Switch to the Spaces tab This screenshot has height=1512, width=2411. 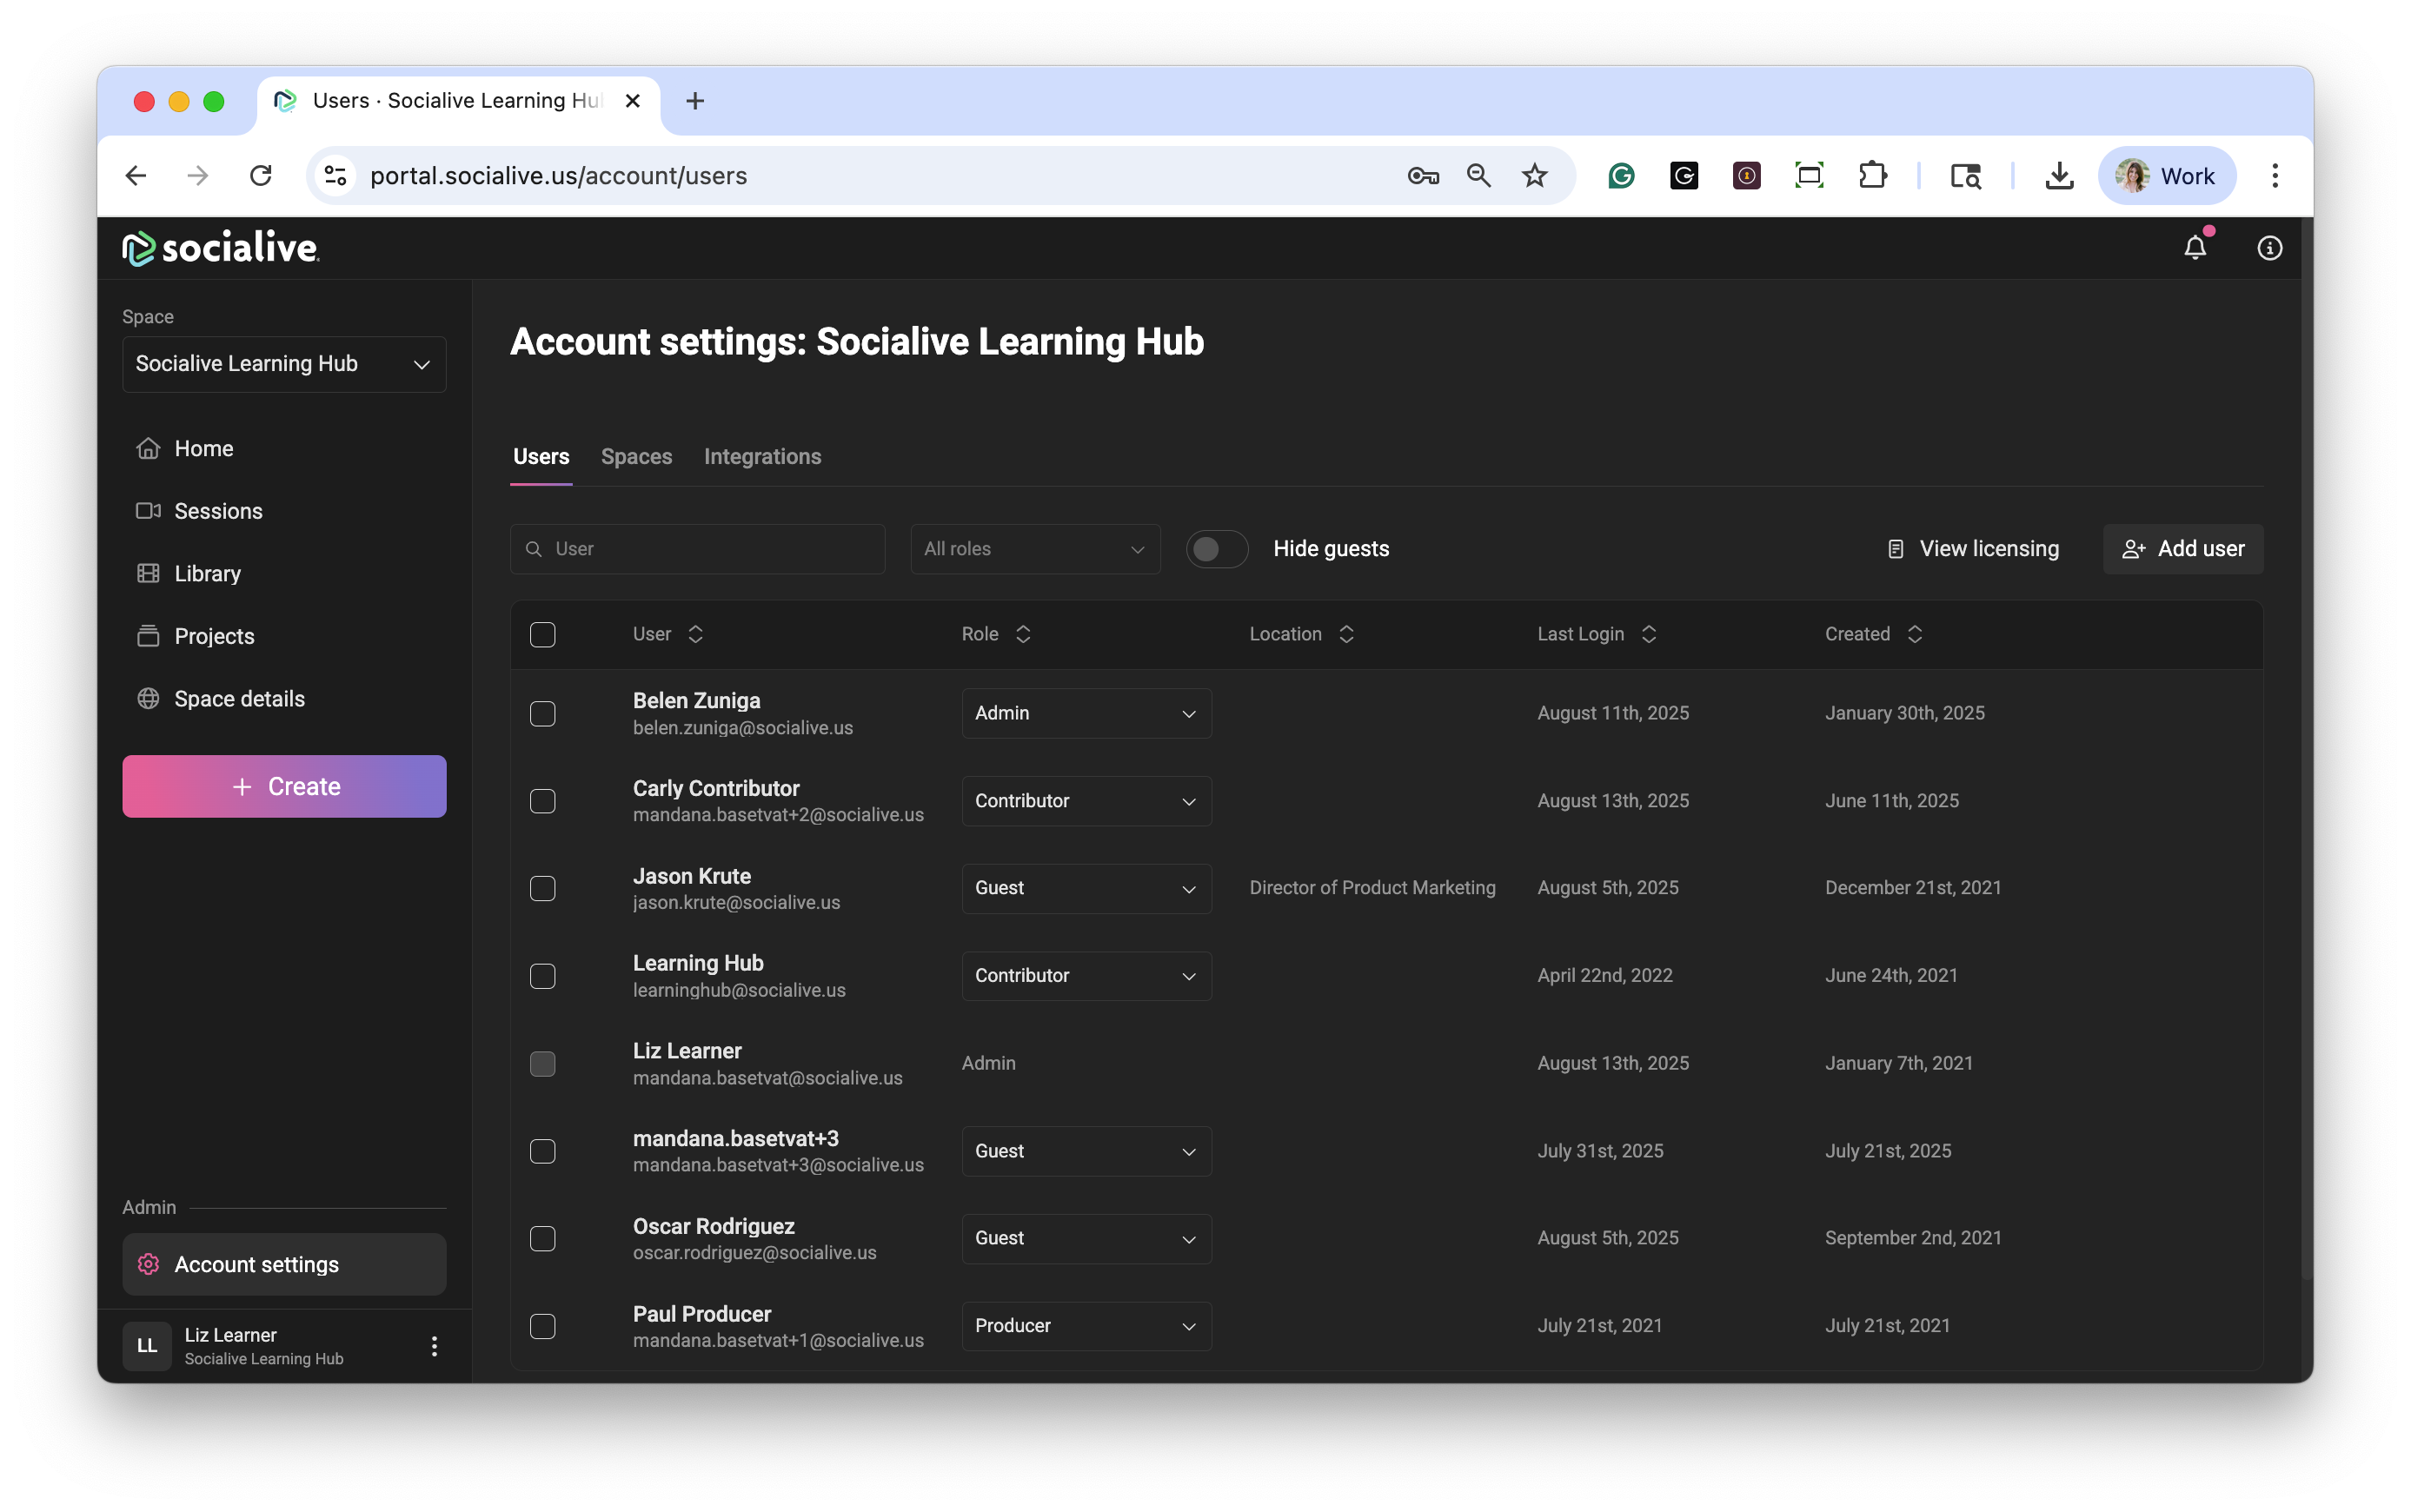tap(636, 456)
